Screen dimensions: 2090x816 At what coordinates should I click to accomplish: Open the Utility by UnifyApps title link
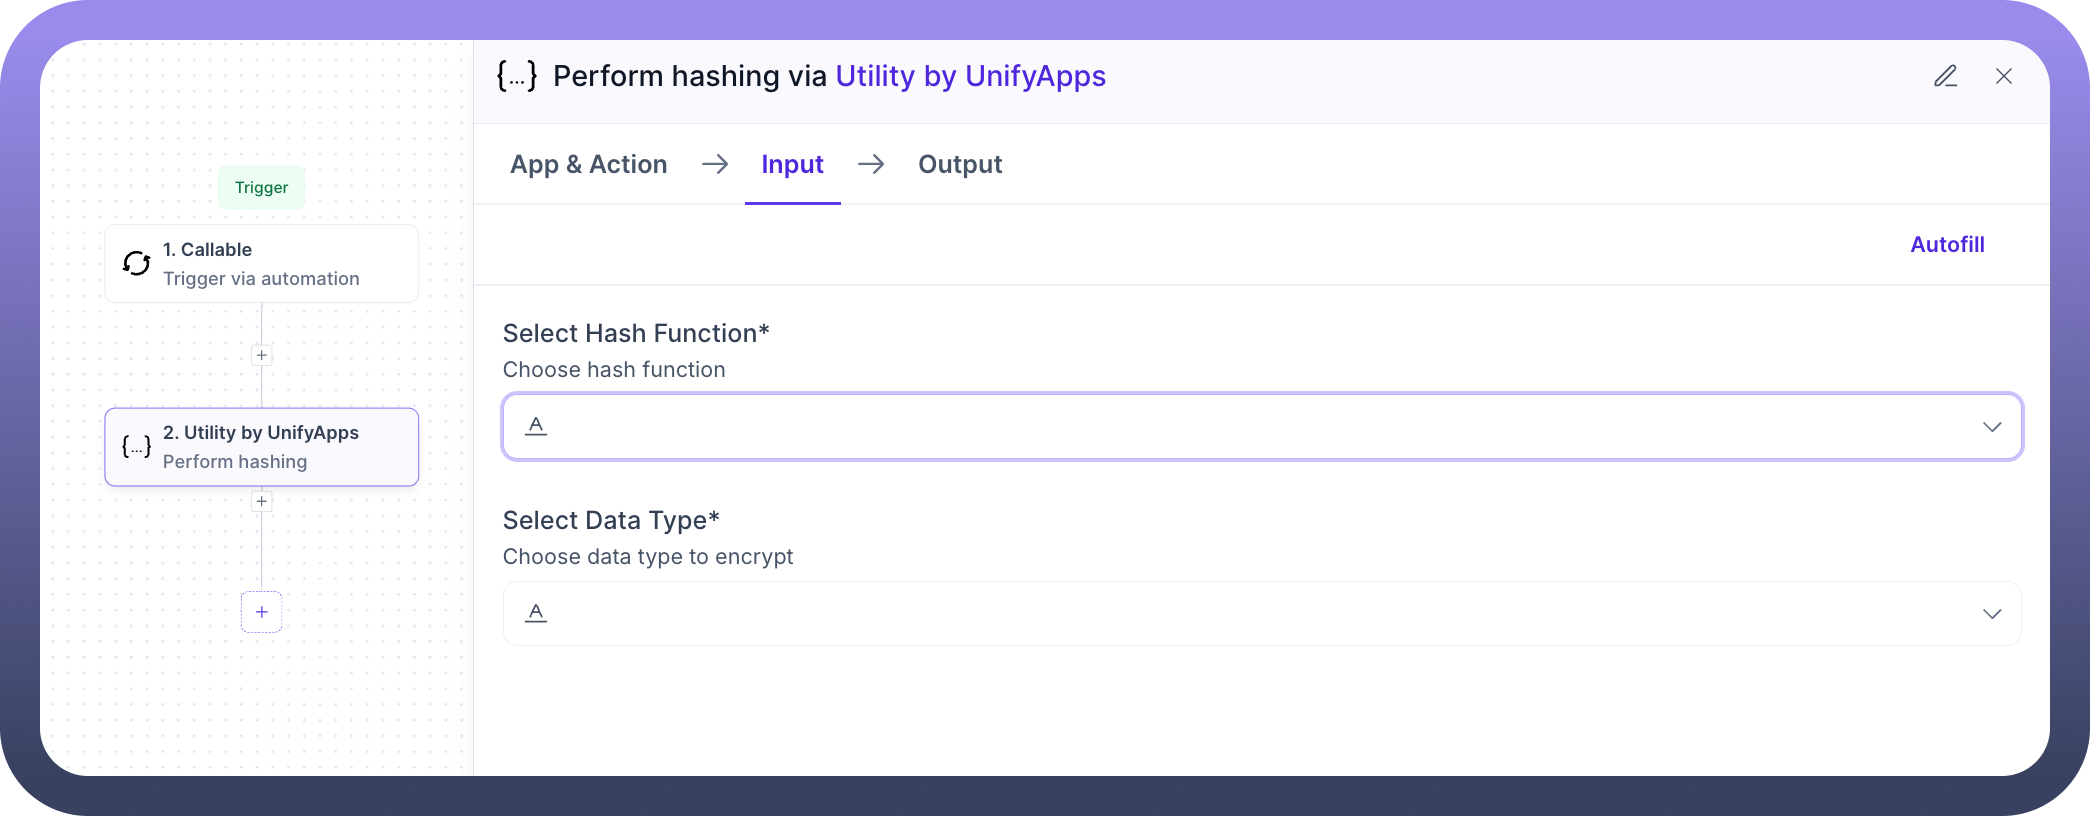970,76
